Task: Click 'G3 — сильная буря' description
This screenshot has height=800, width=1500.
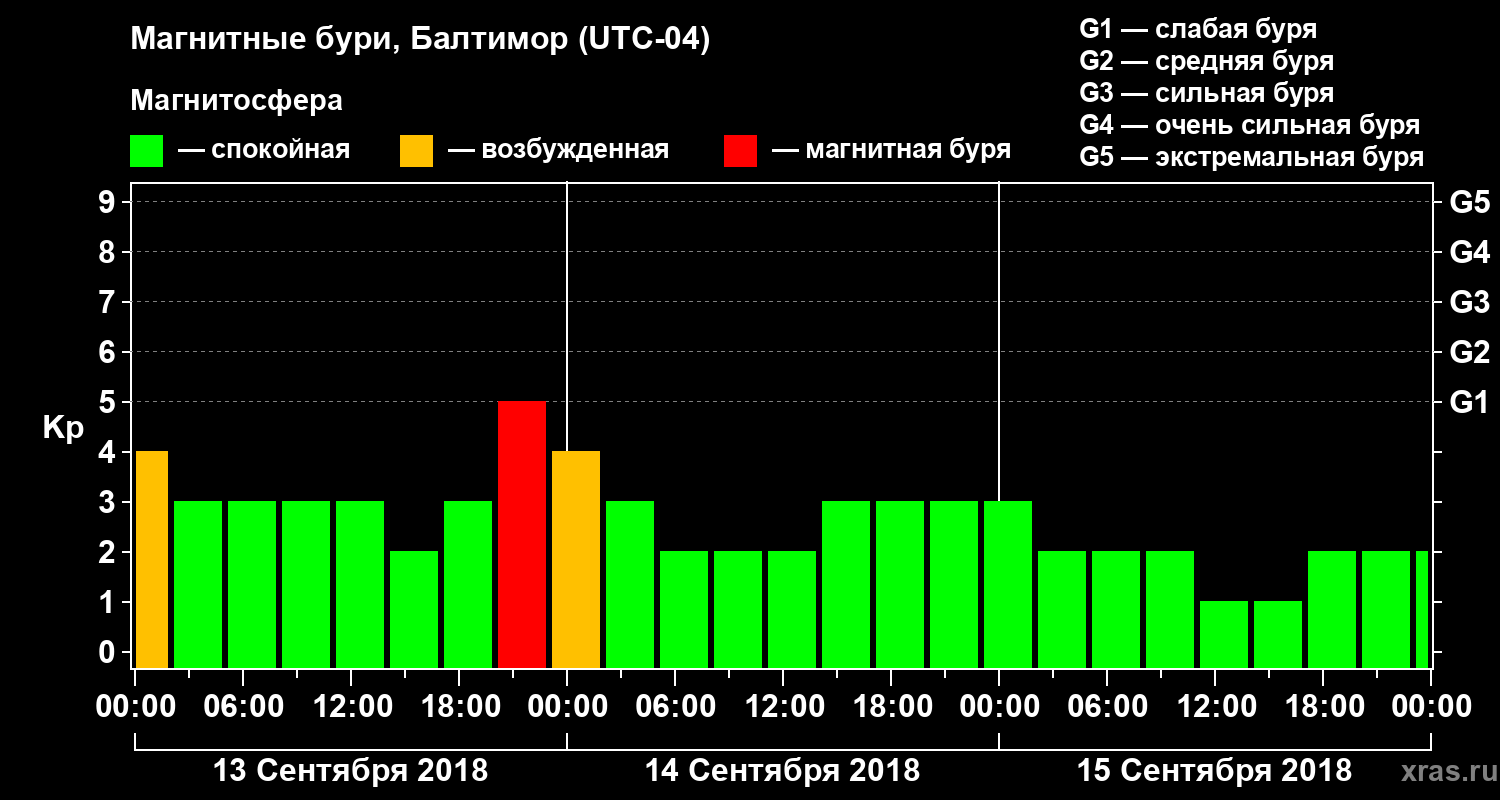Action: (x=1206, y=93)
